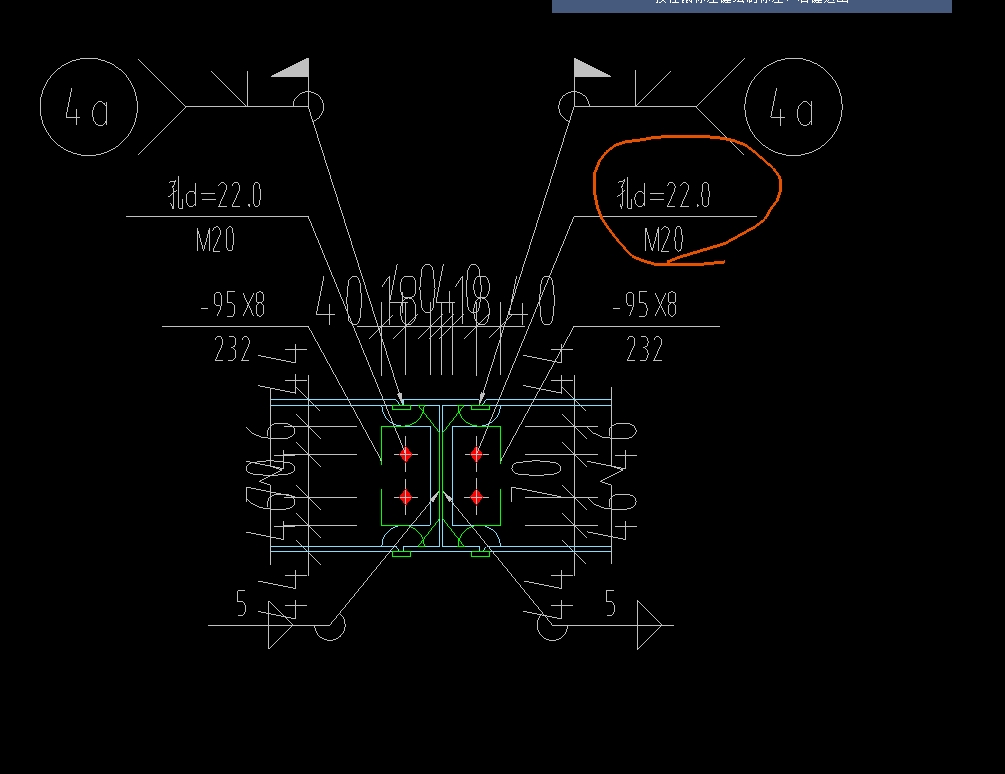Select the weld circle on bottom-right leader
Viewport: 1005px width, 774px height.
click(x=552, y=625)
